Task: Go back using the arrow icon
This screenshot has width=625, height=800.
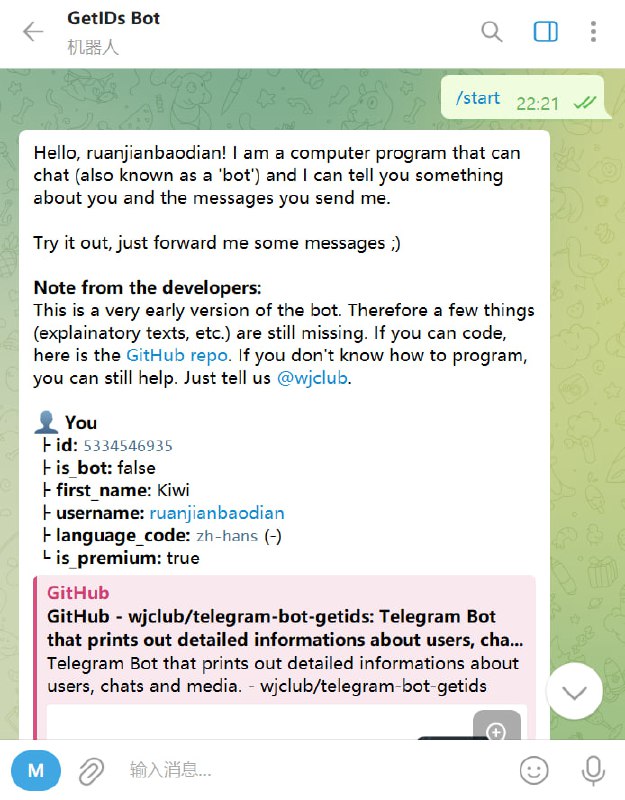Action: pyautogui.click(x=33, y=32)
